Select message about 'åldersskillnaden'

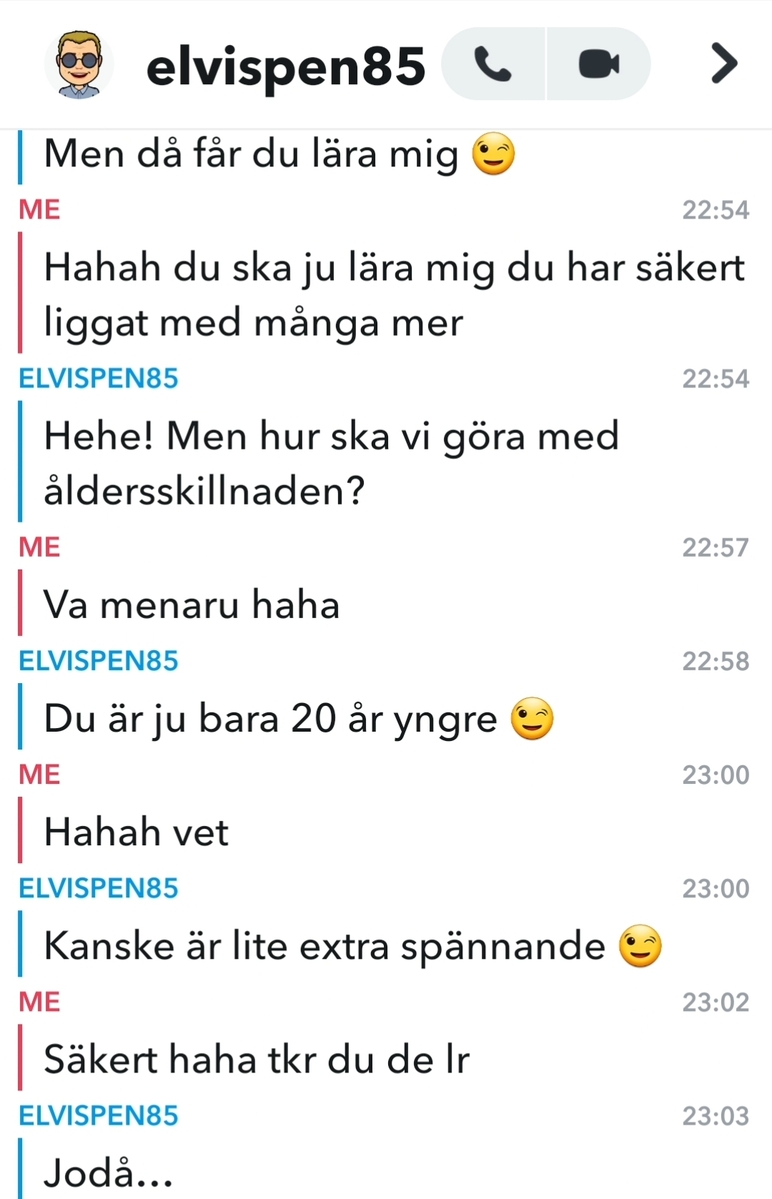[331, 463]
